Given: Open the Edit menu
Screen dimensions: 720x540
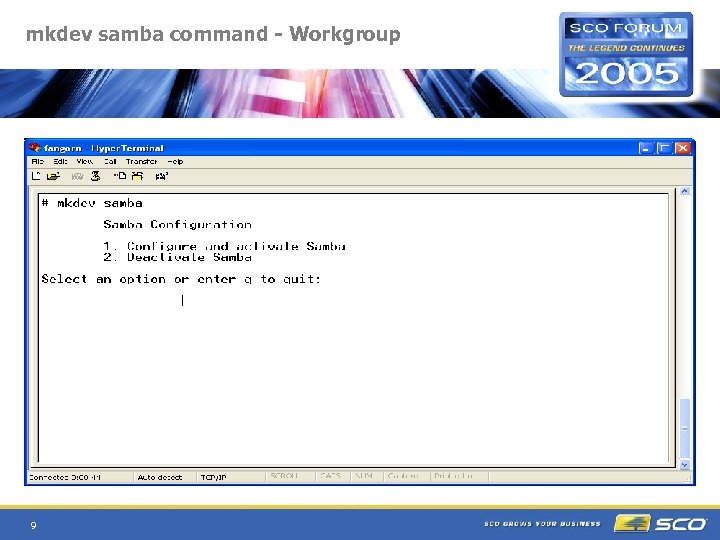Looking at the screenshot, I should click(x=60, y=162).
